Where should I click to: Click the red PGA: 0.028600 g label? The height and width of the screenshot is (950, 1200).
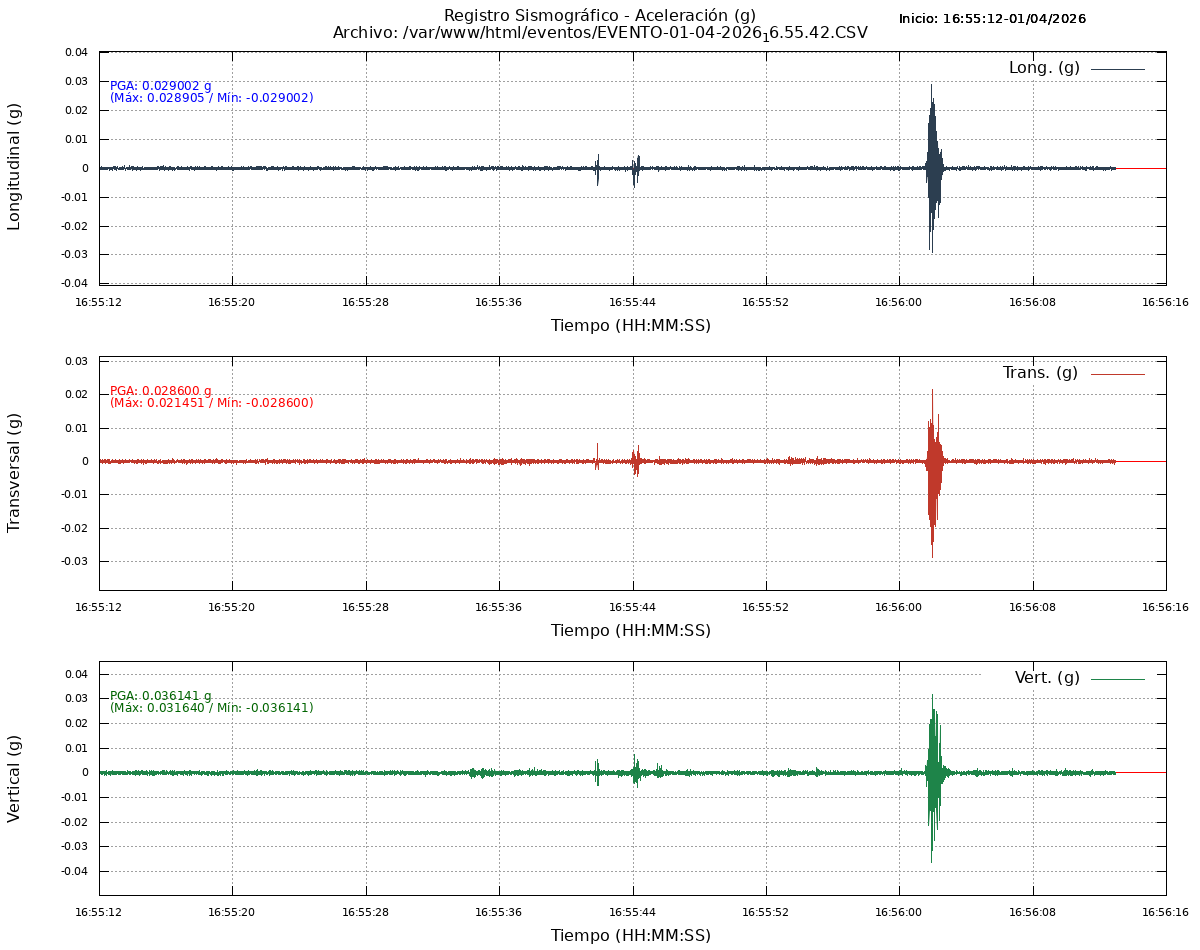[160, 391]
